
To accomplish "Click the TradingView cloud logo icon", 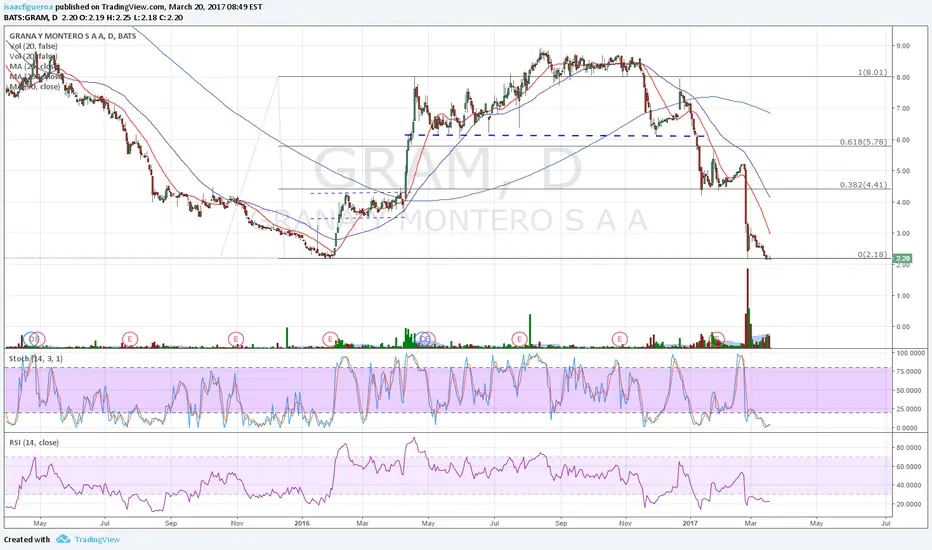I will tap(63, 539).
